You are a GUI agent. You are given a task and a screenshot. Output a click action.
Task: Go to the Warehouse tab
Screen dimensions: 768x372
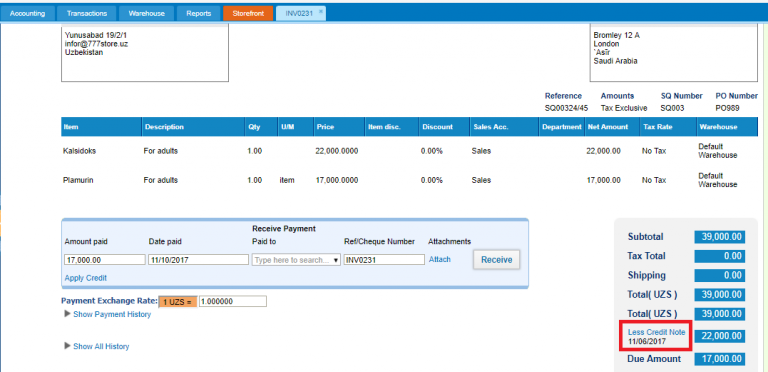tap(146, 14)
